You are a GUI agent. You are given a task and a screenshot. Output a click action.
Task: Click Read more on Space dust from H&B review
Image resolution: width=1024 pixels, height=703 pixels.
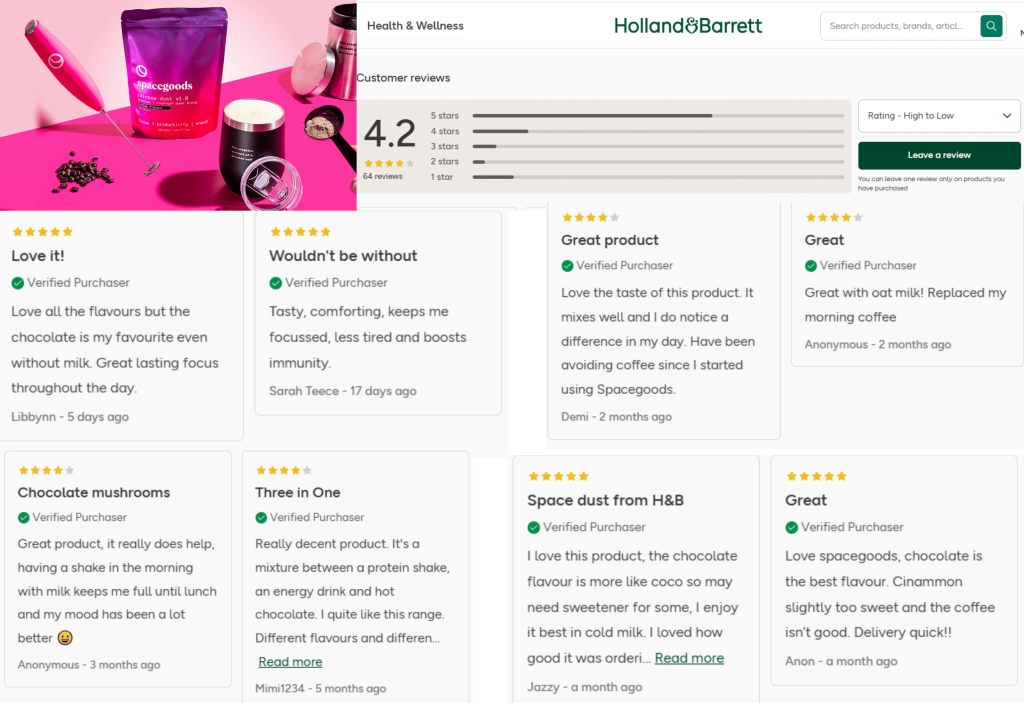(x=689, y=658)
